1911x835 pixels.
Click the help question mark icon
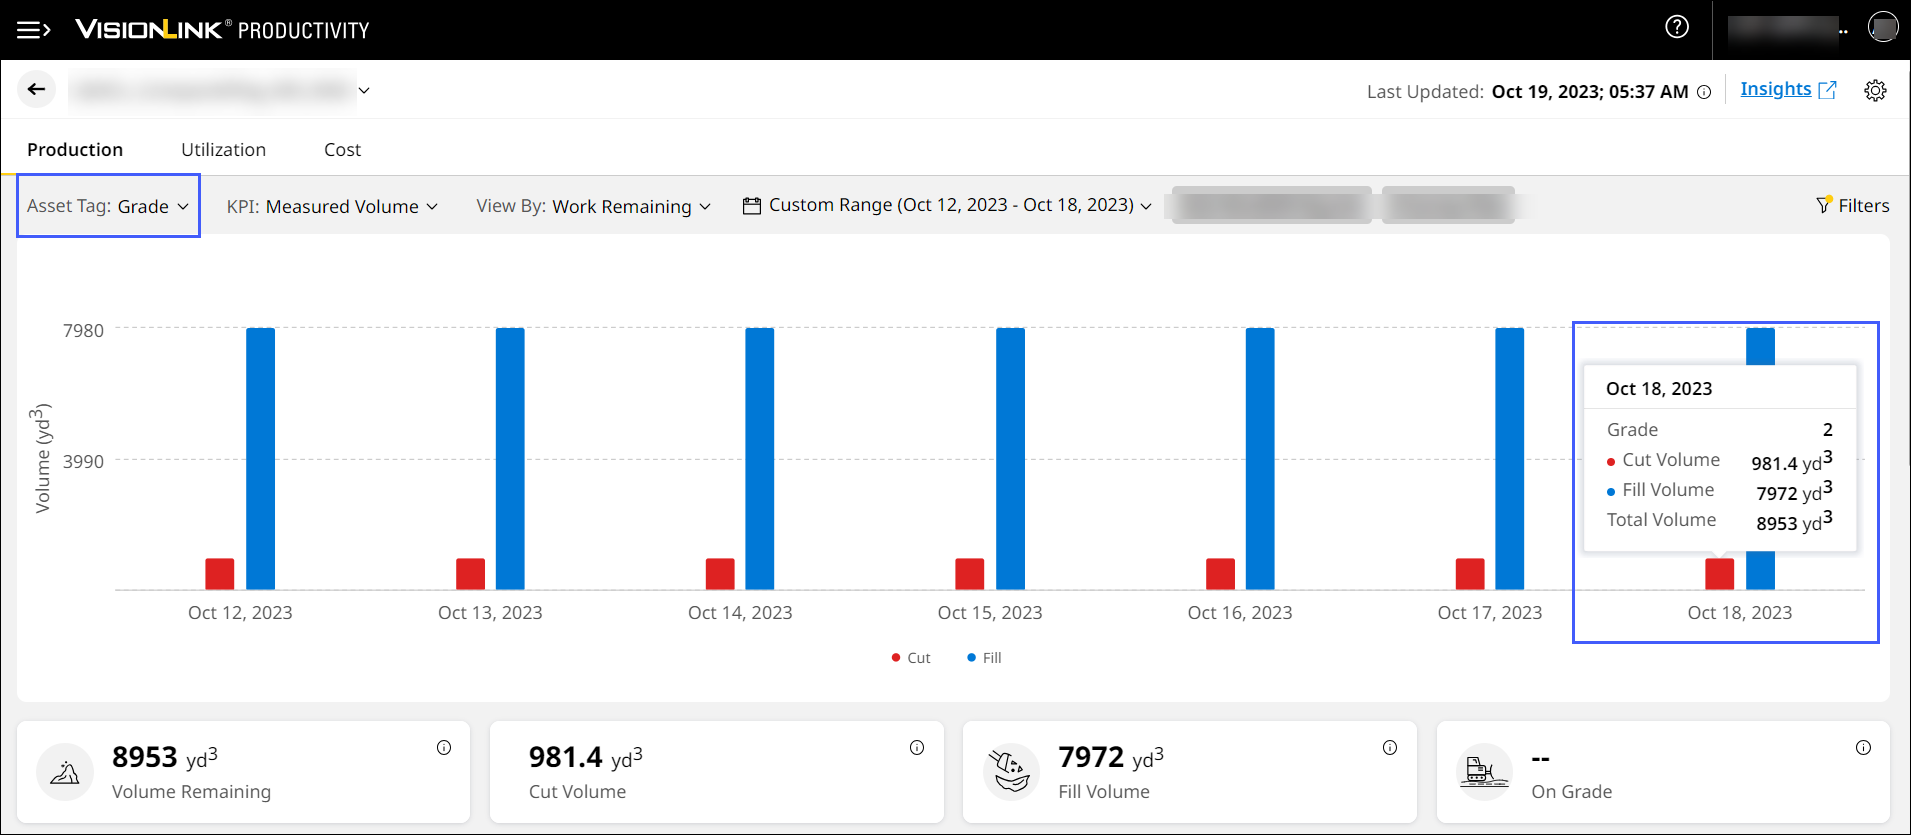(1677, 27)
